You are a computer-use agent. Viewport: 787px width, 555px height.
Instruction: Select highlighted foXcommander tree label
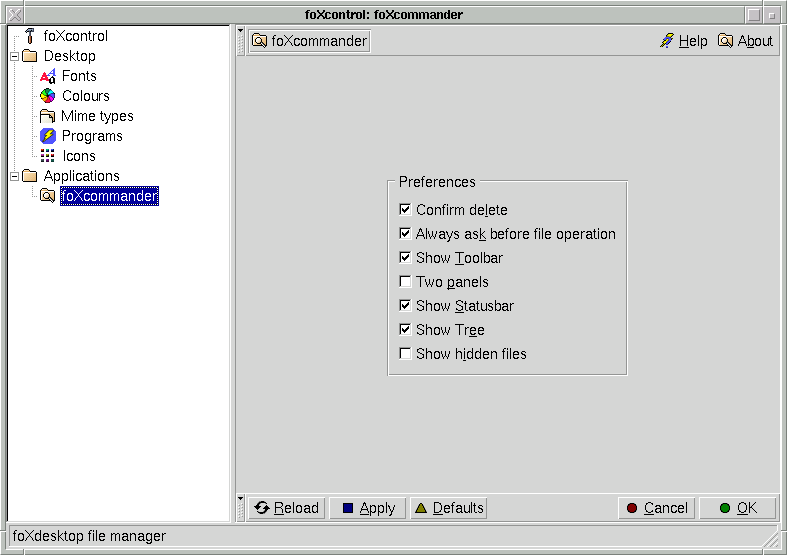coord(109,196)
